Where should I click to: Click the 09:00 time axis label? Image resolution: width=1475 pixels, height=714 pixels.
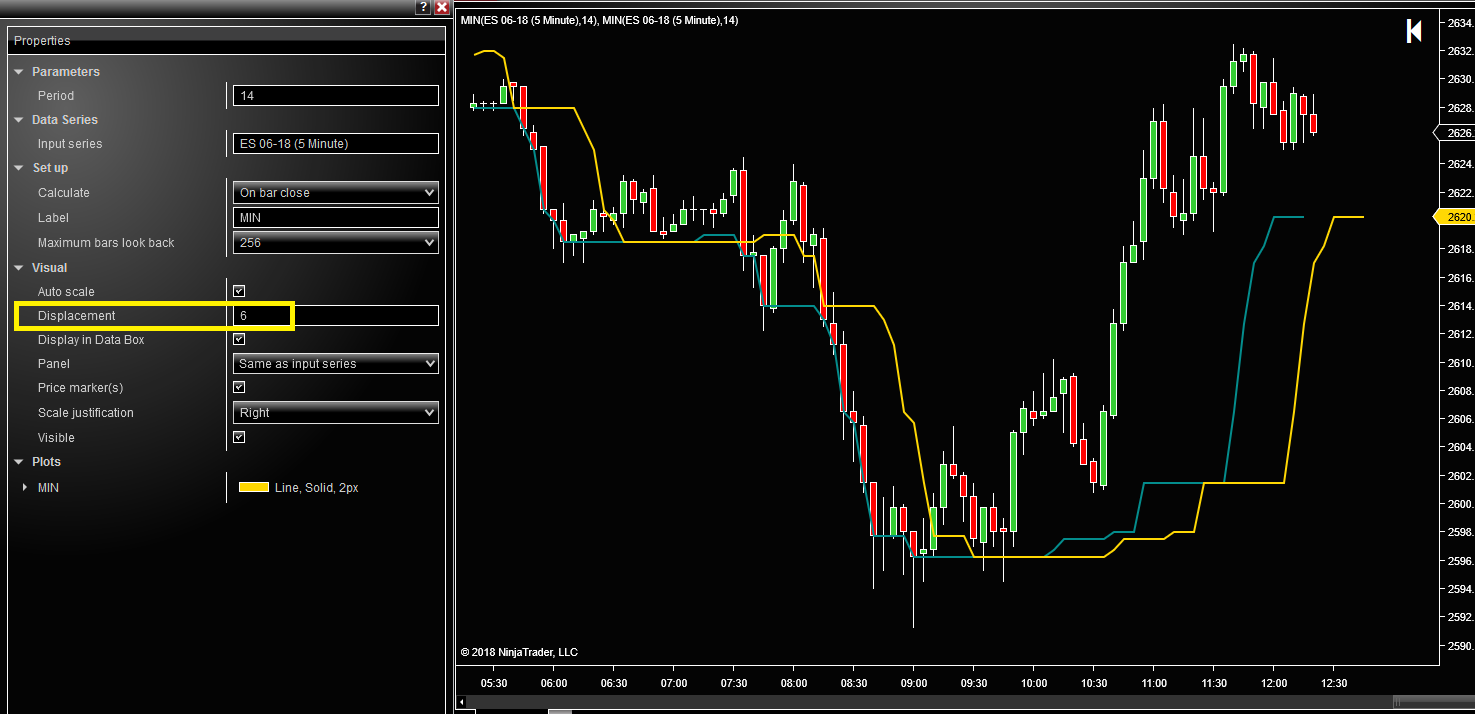[x=914, y=684]
